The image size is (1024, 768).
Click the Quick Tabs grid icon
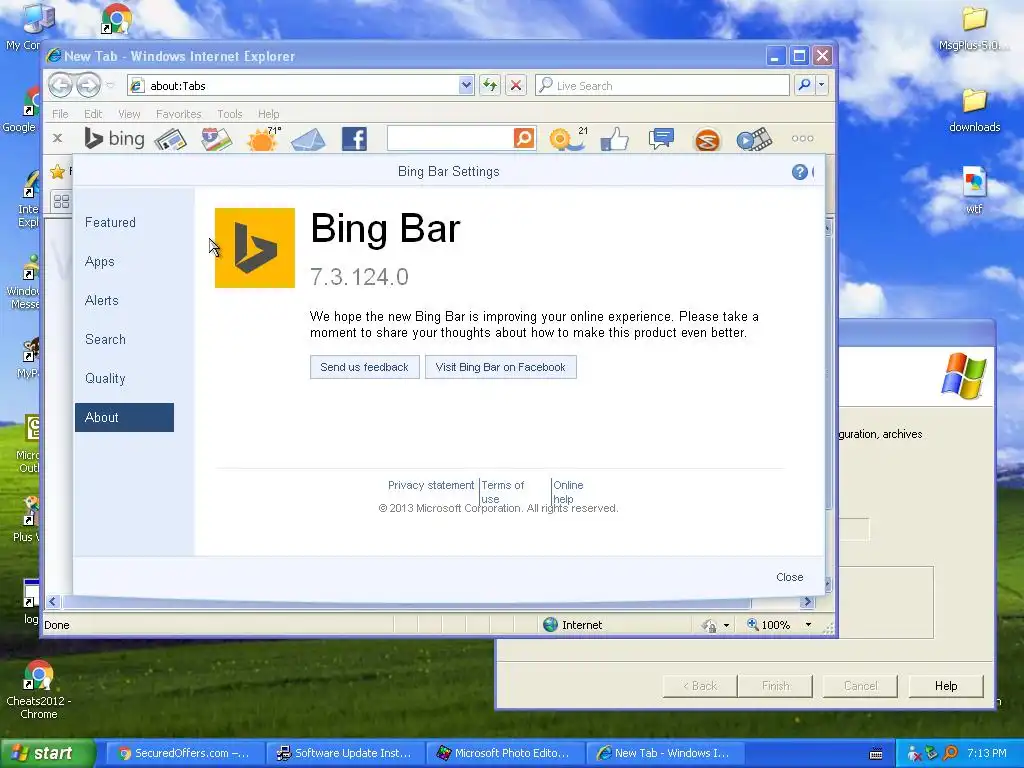pyautogui.click(x=61, y=201)
